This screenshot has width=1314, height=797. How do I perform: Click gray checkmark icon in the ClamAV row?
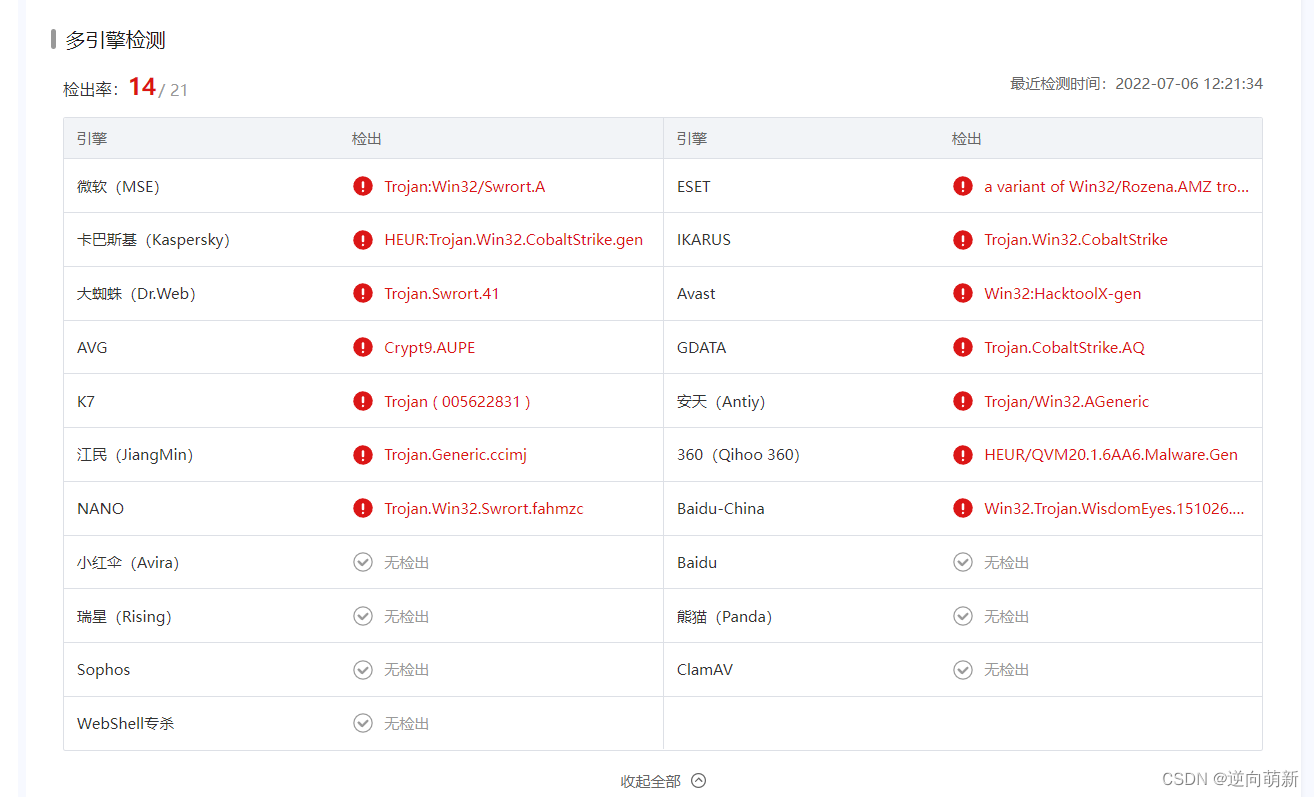click(963, 670)
